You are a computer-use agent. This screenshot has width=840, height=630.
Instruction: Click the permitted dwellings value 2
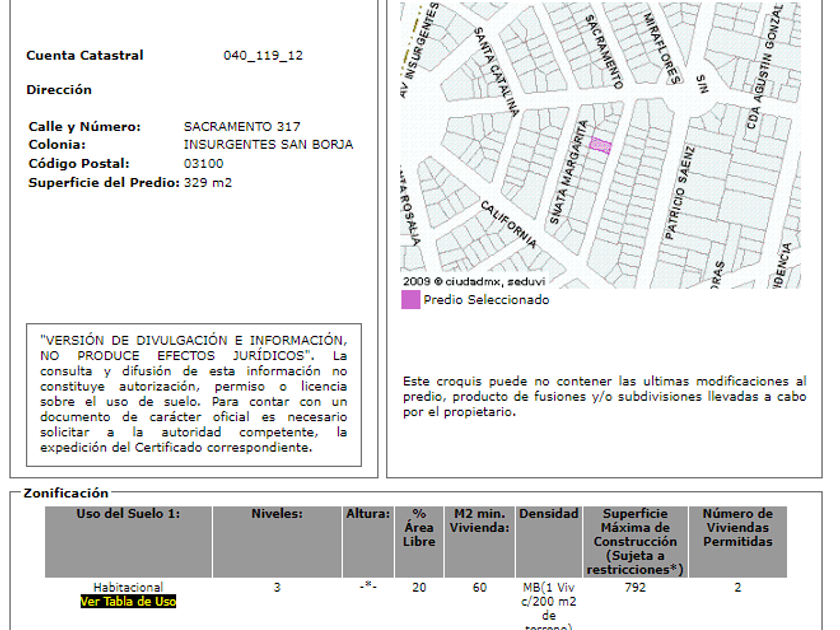coord(738,588)
